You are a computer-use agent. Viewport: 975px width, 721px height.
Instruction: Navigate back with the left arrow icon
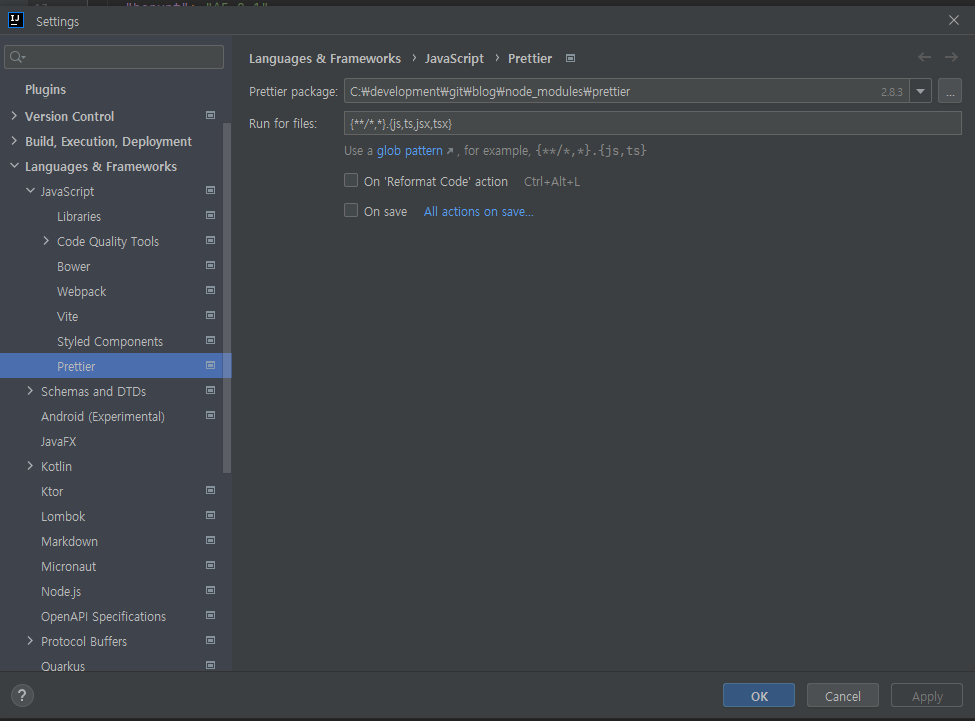(x=924, y=57)
